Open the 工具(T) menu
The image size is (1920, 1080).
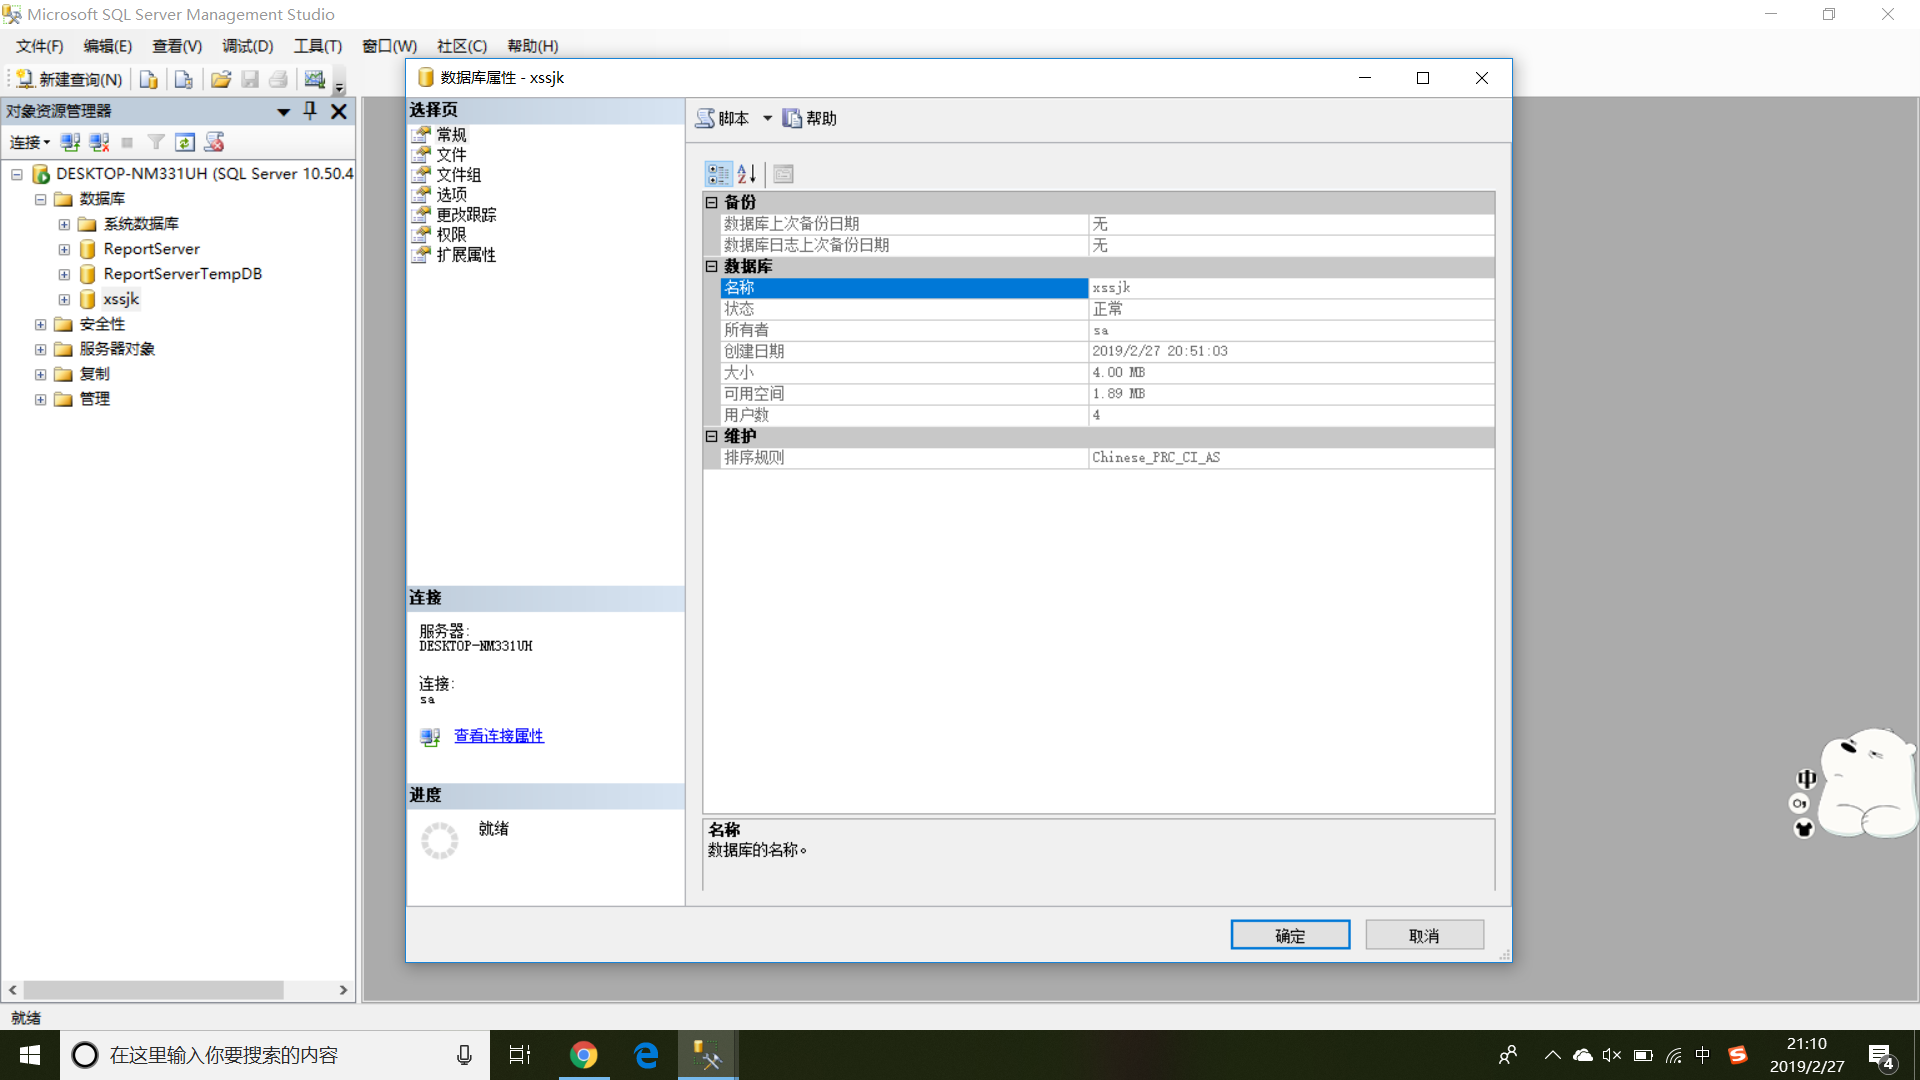click(317, 46)
